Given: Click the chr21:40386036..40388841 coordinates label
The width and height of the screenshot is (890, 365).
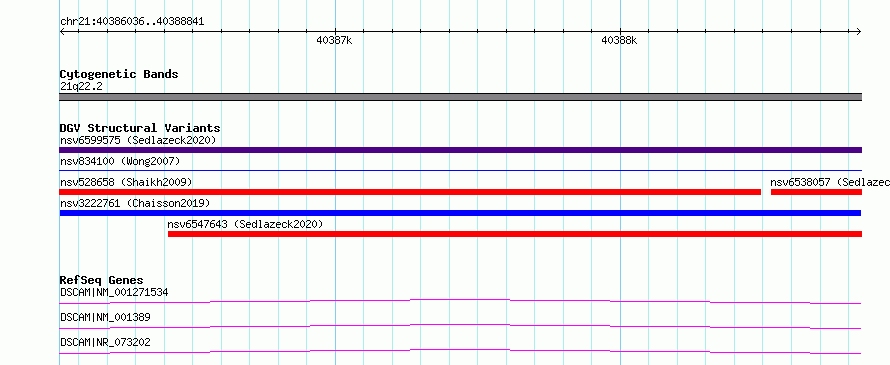Looking at the screenshot, I should tap(132, 22).
